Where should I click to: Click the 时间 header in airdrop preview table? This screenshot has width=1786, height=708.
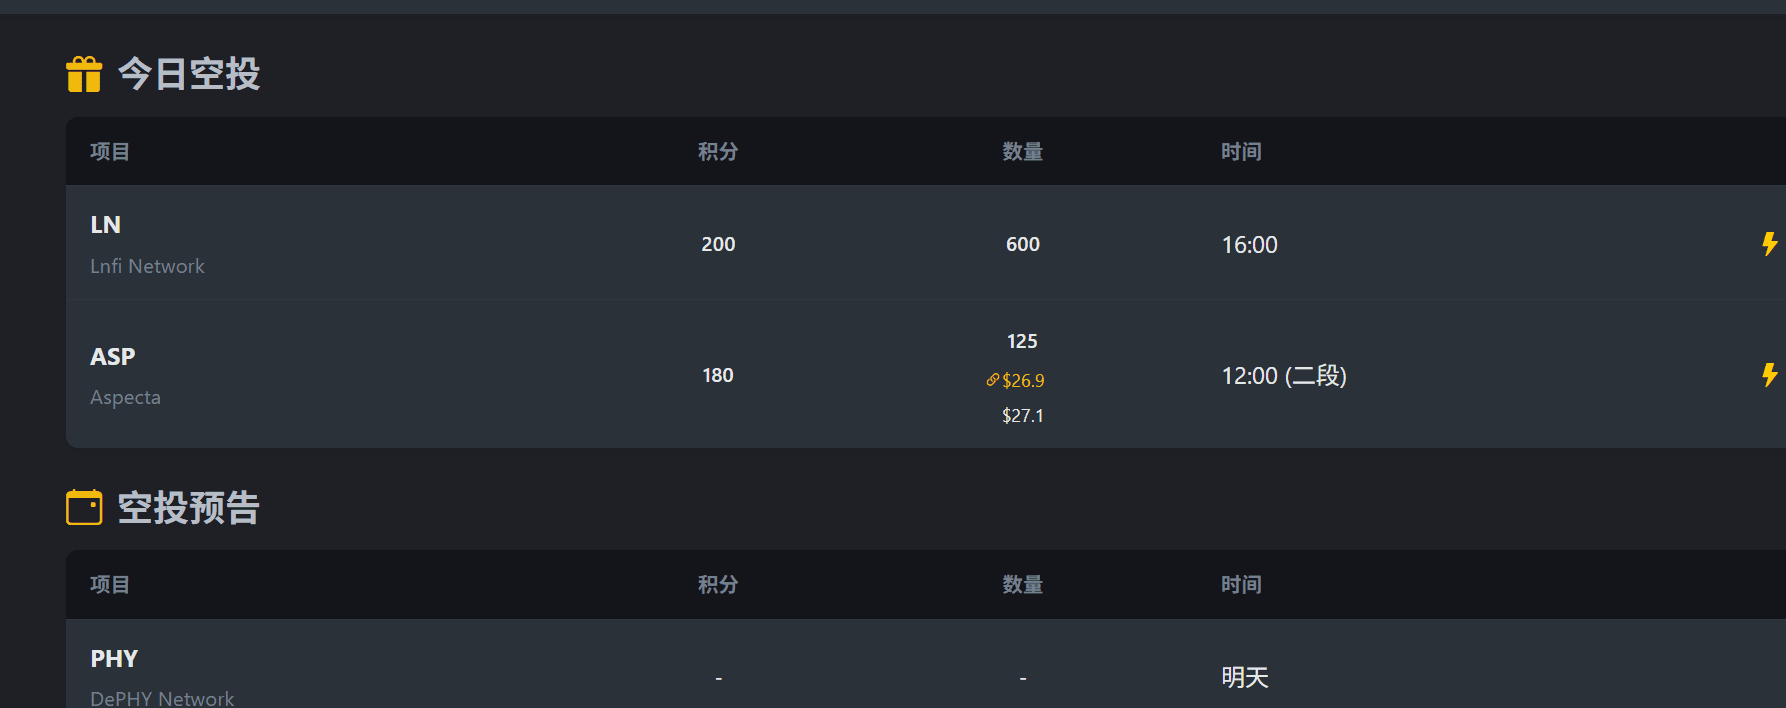click(x=1241, y=585)
